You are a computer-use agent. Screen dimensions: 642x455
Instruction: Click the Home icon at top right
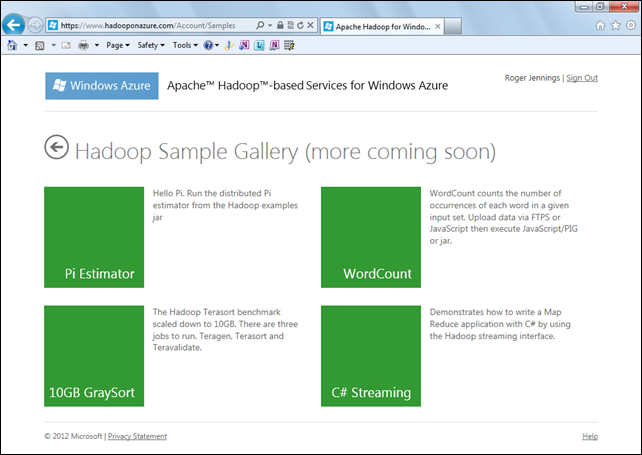(x=600, y=26)
